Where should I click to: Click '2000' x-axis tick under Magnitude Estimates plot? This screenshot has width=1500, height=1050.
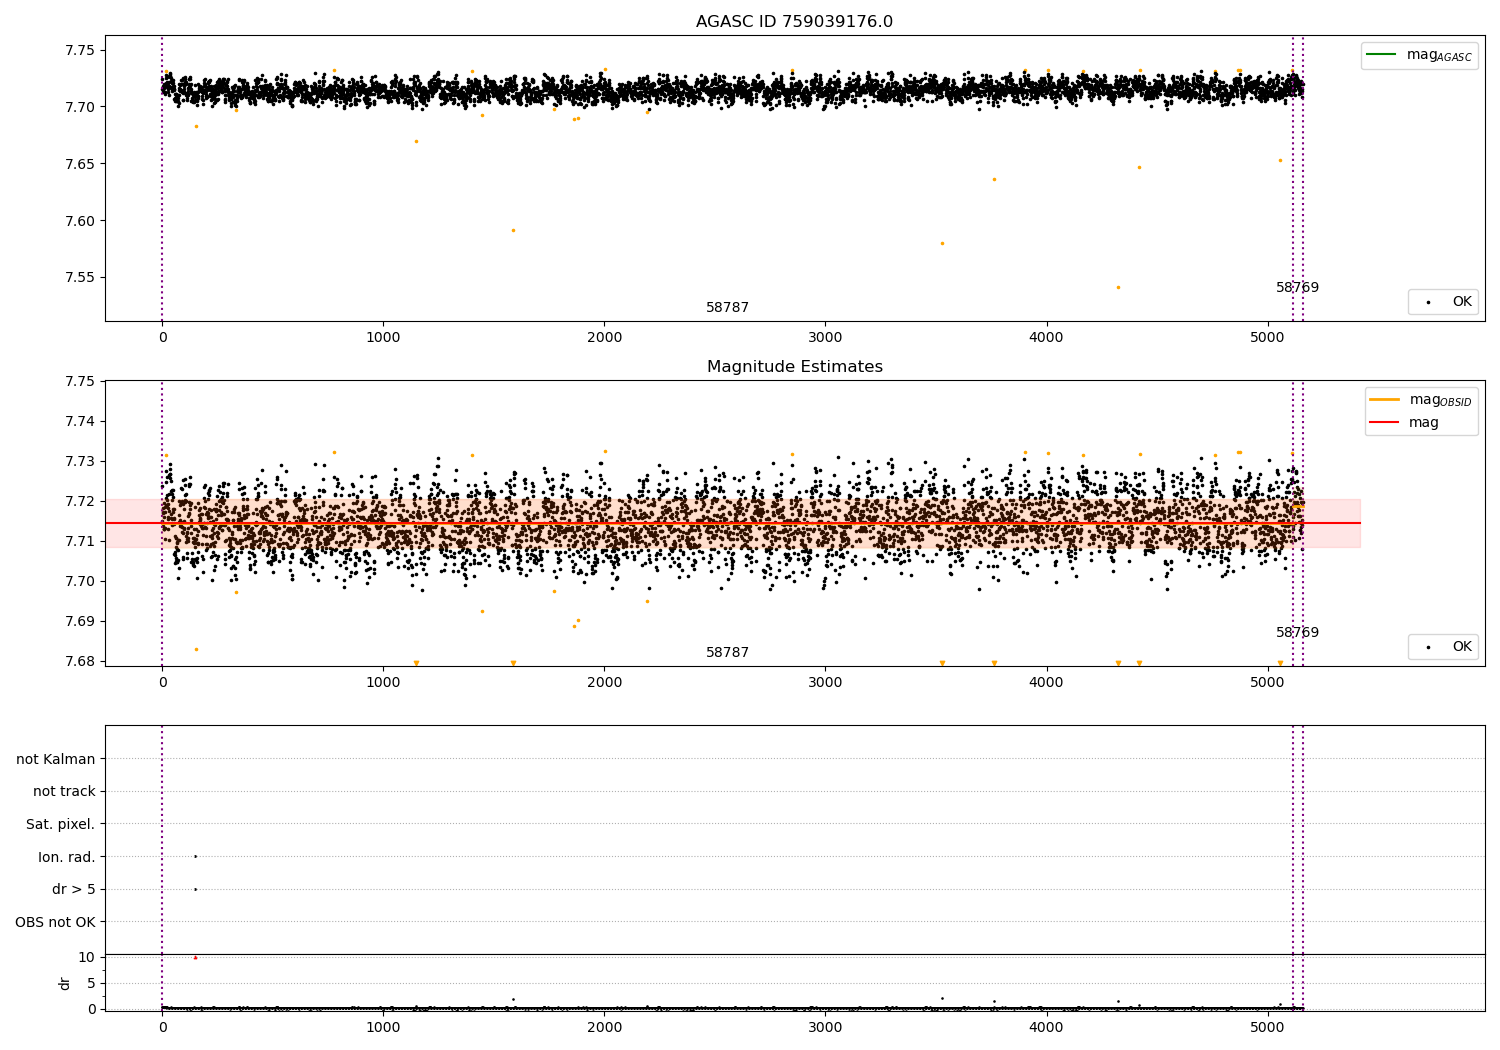tap(604, 683)
